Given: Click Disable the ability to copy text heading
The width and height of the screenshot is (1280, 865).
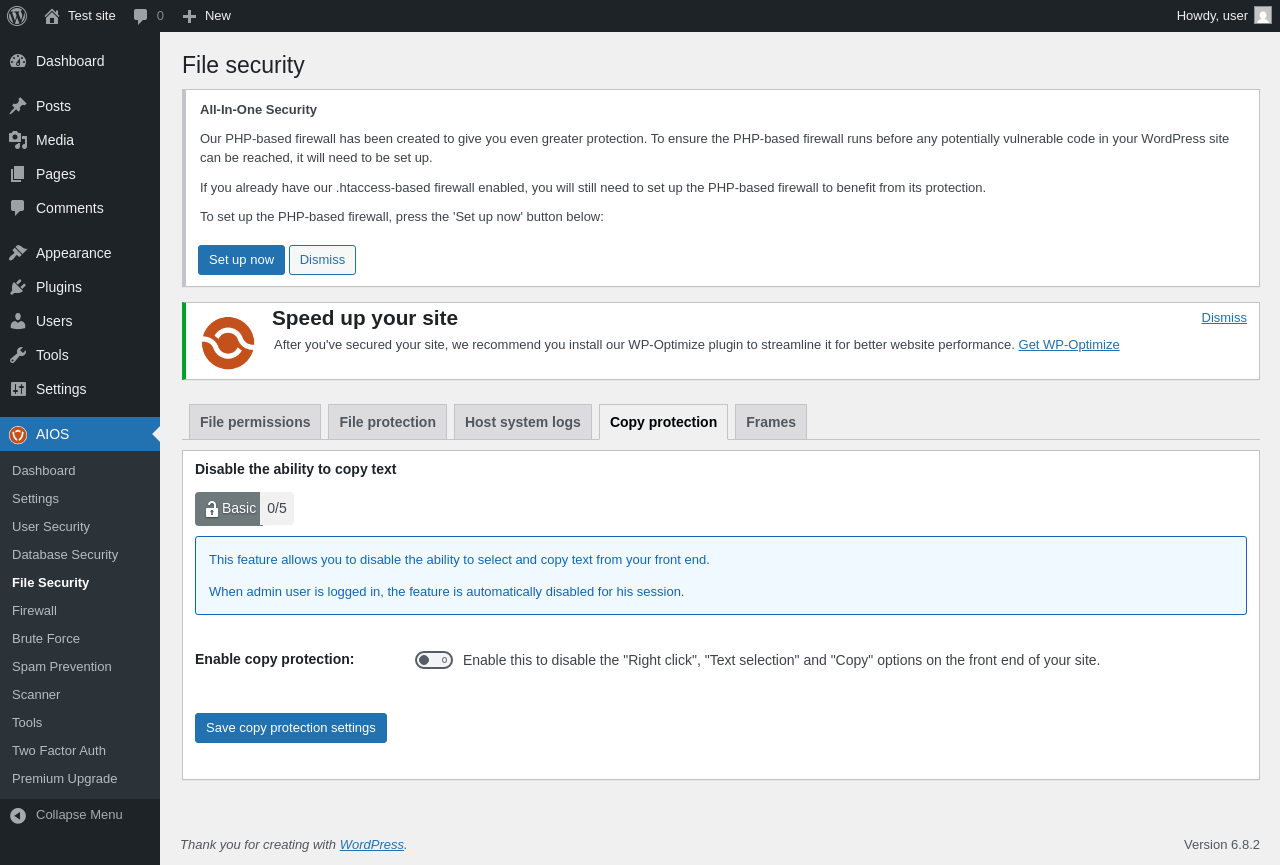Looking at the screenshot, I should pos(296,469).
